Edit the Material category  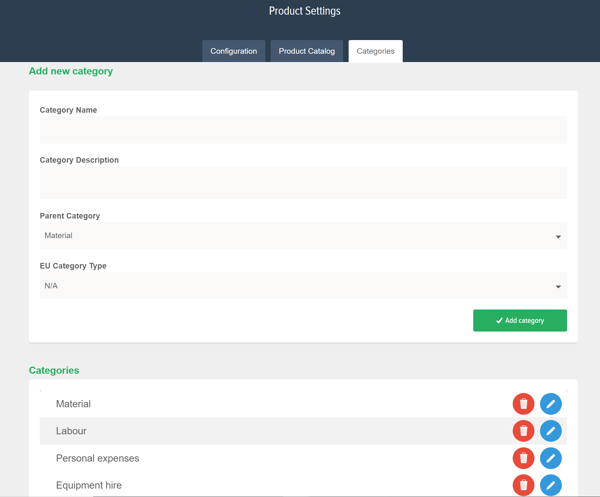click(551, 404)
